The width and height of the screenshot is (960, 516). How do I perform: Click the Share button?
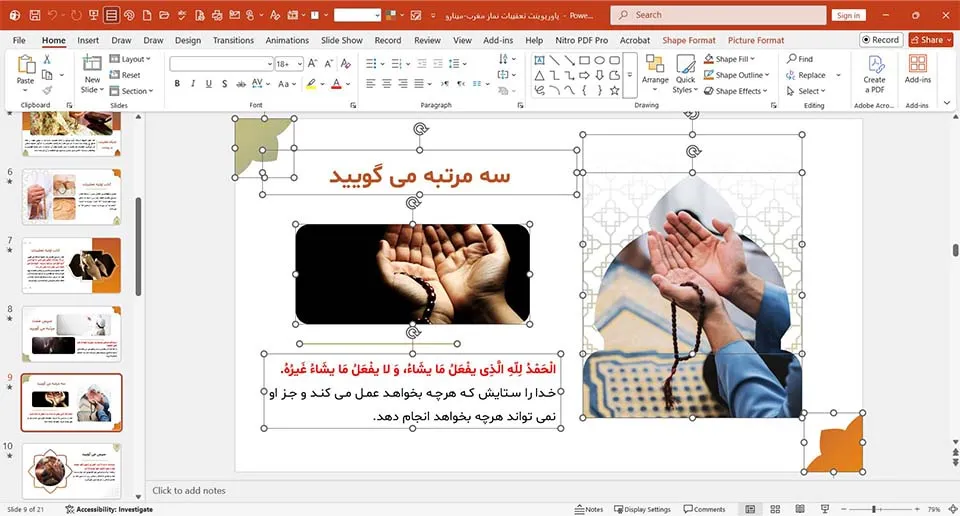click(x=931, y=40)
